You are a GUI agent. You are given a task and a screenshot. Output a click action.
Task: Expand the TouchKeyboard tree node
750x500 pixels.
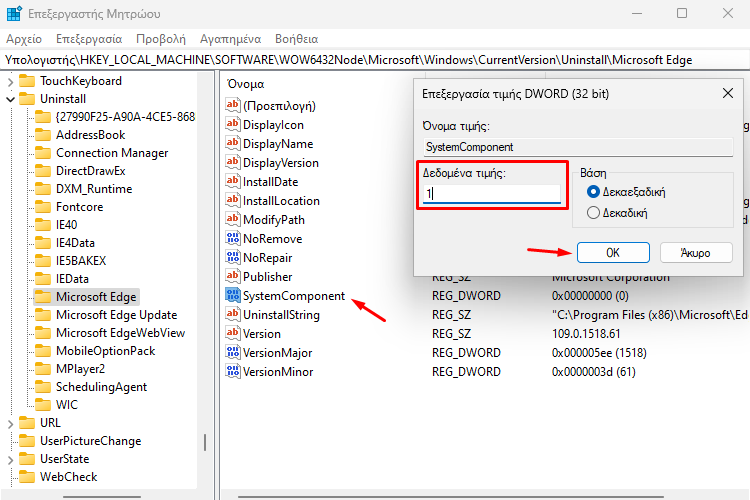point(11,82)
